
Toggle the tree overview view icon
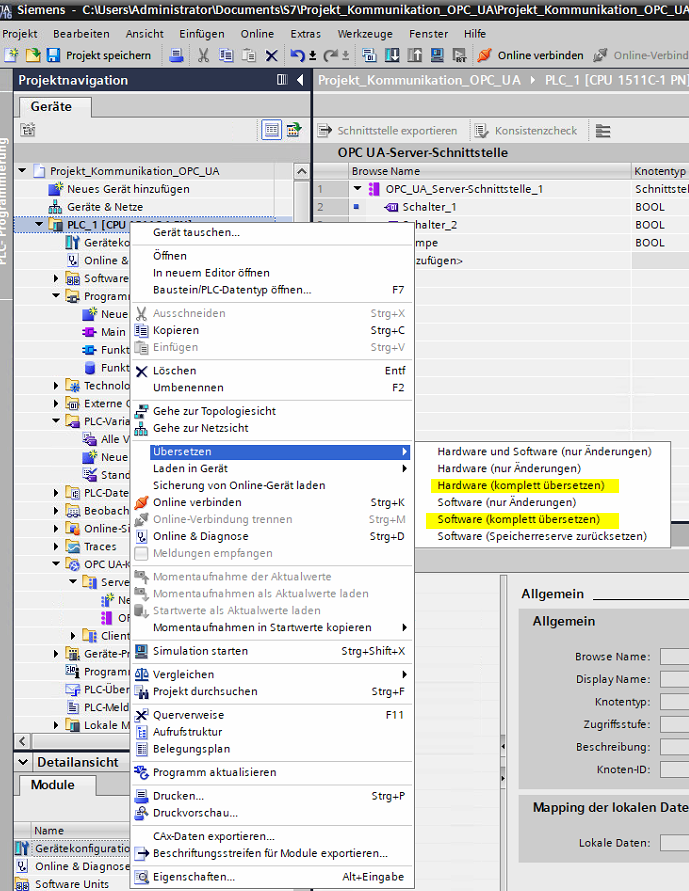(x=272, y=130)
